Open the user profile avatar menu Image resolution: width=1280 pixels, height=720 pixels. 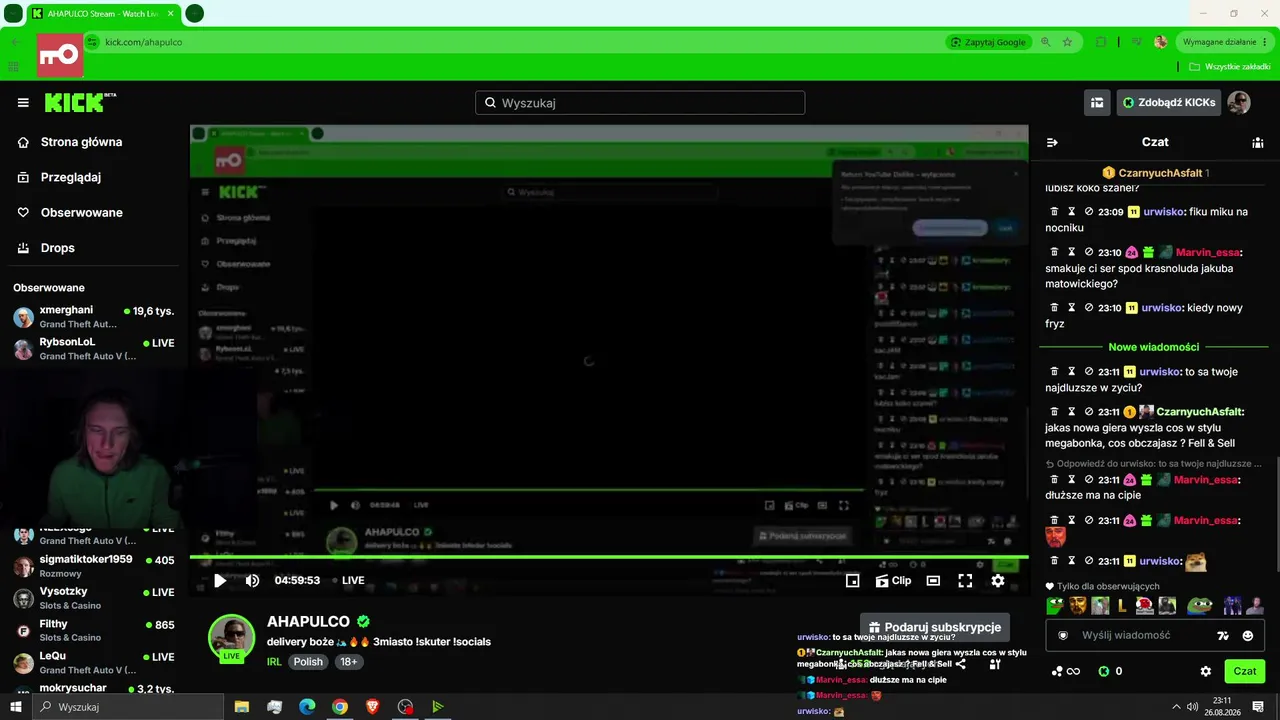tap(1239, 102)
